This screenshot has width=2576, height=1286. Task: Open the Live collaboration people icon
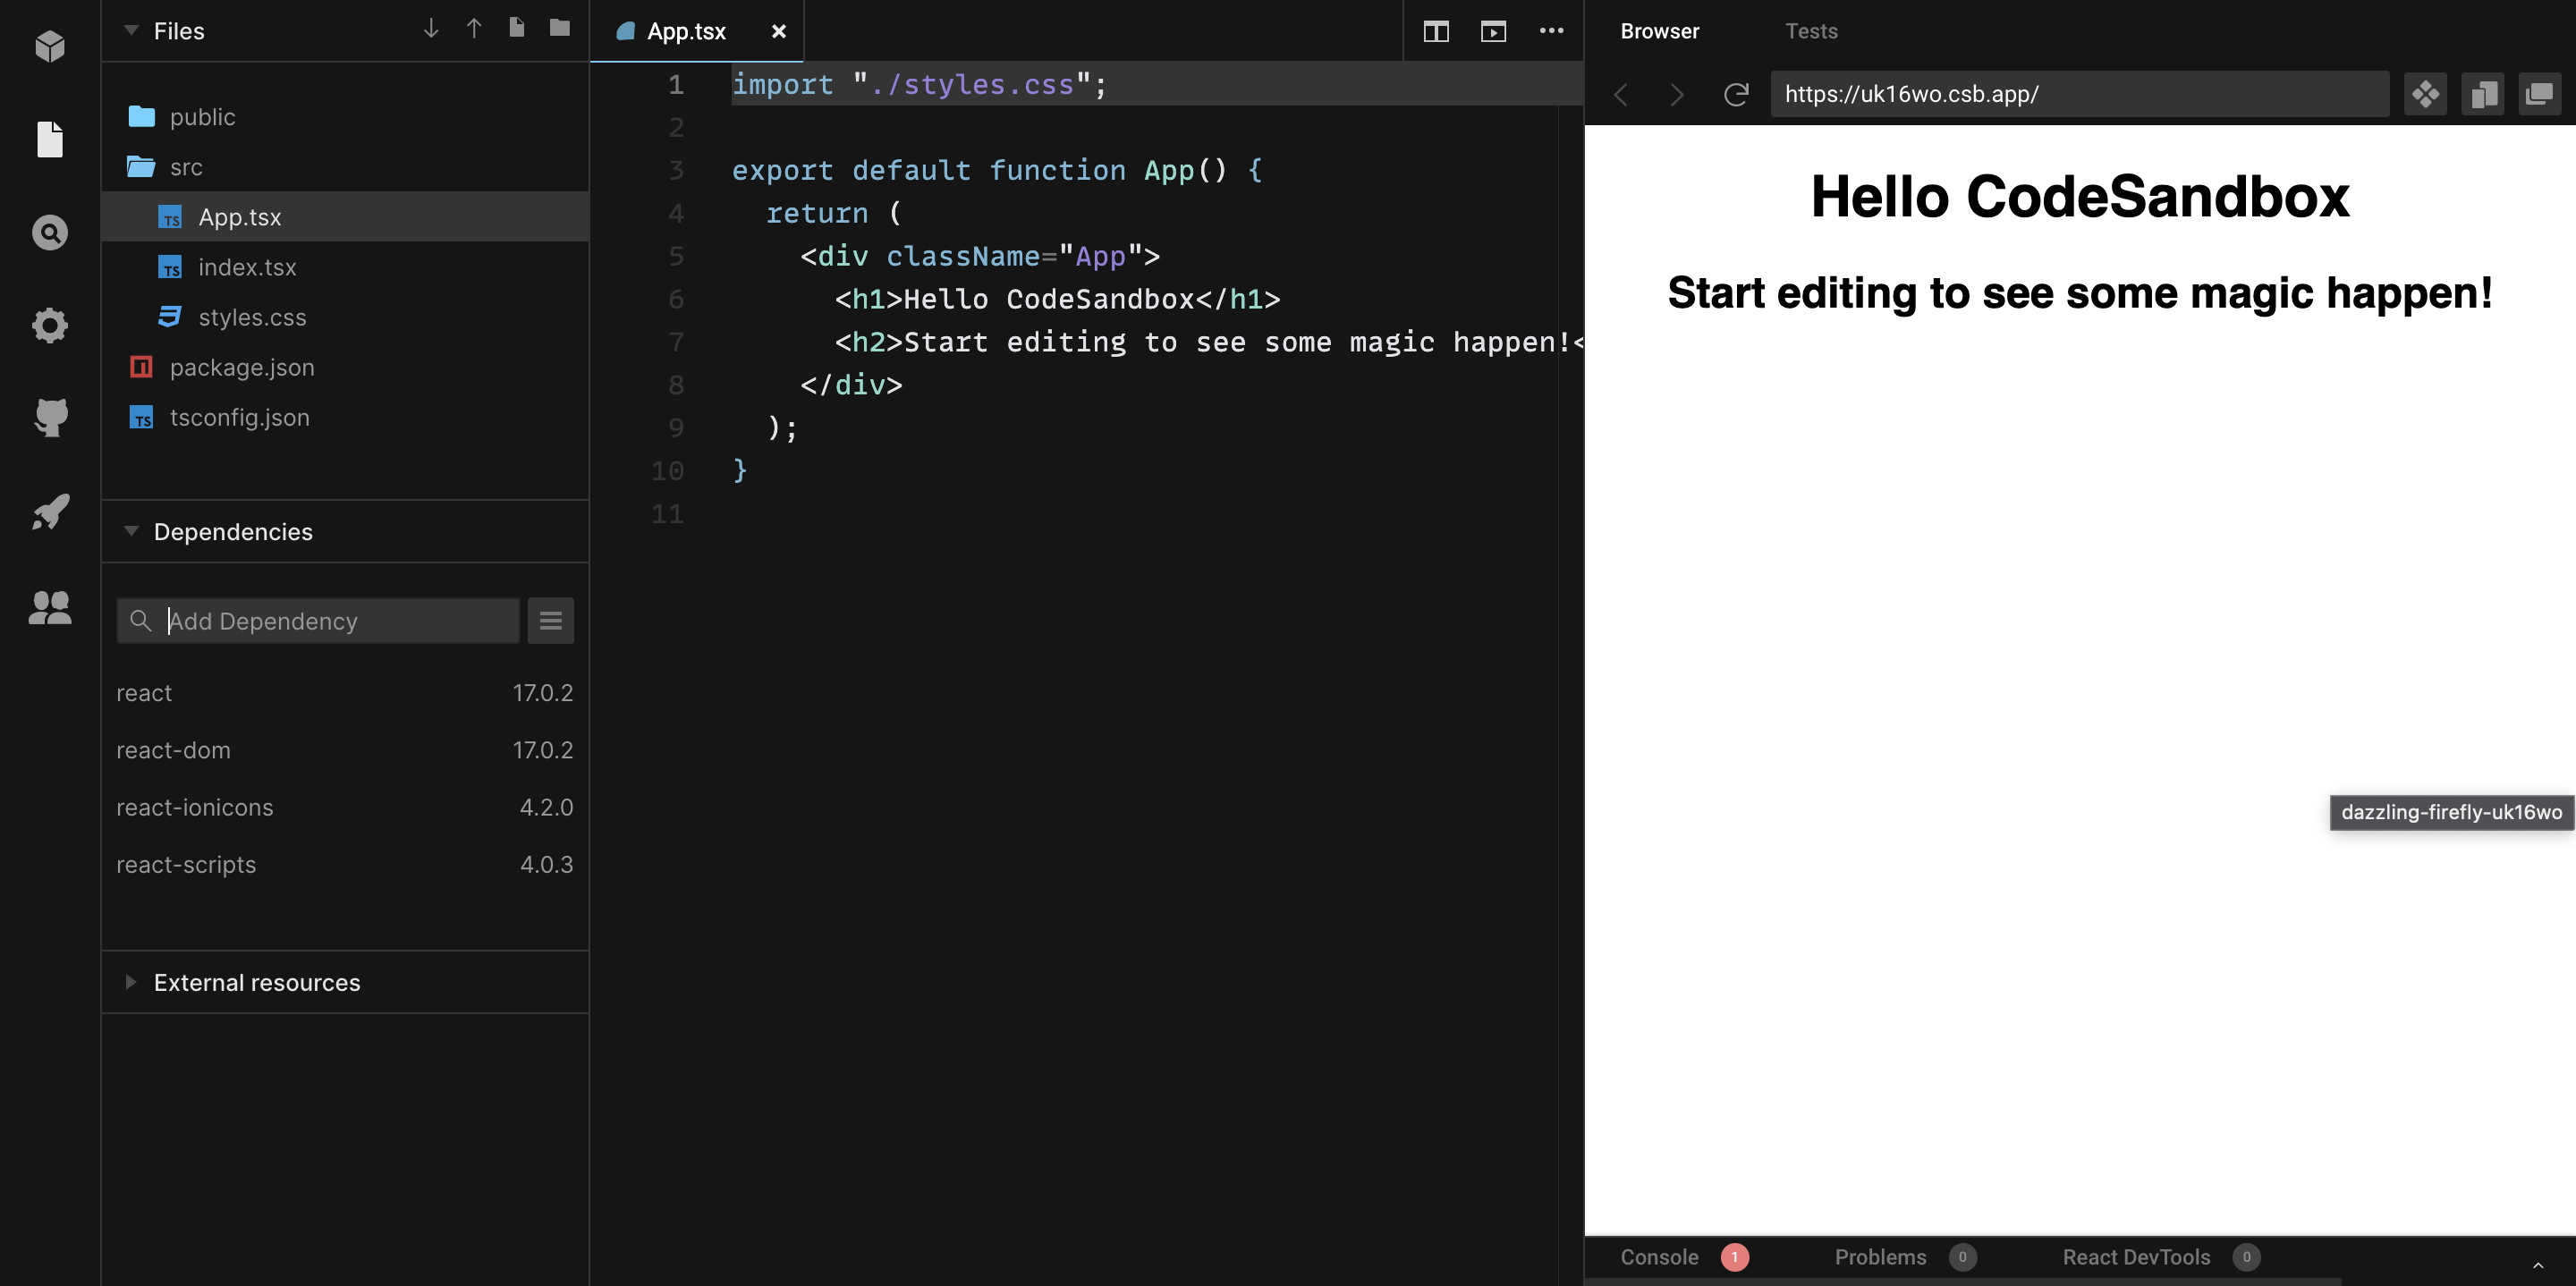click(x=50, y=607)
